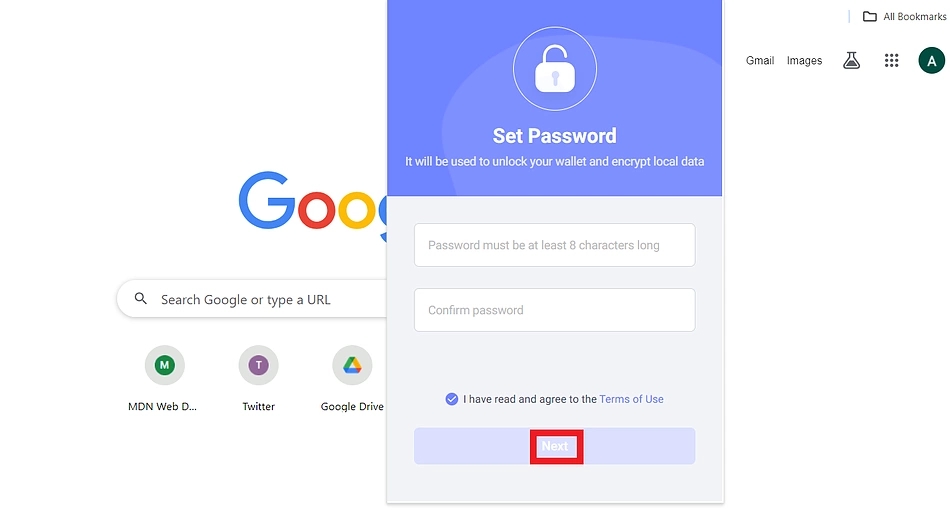The height and width of the screenshot is (510, 950).
Task: Click the Next button
Action: [554, 446]
